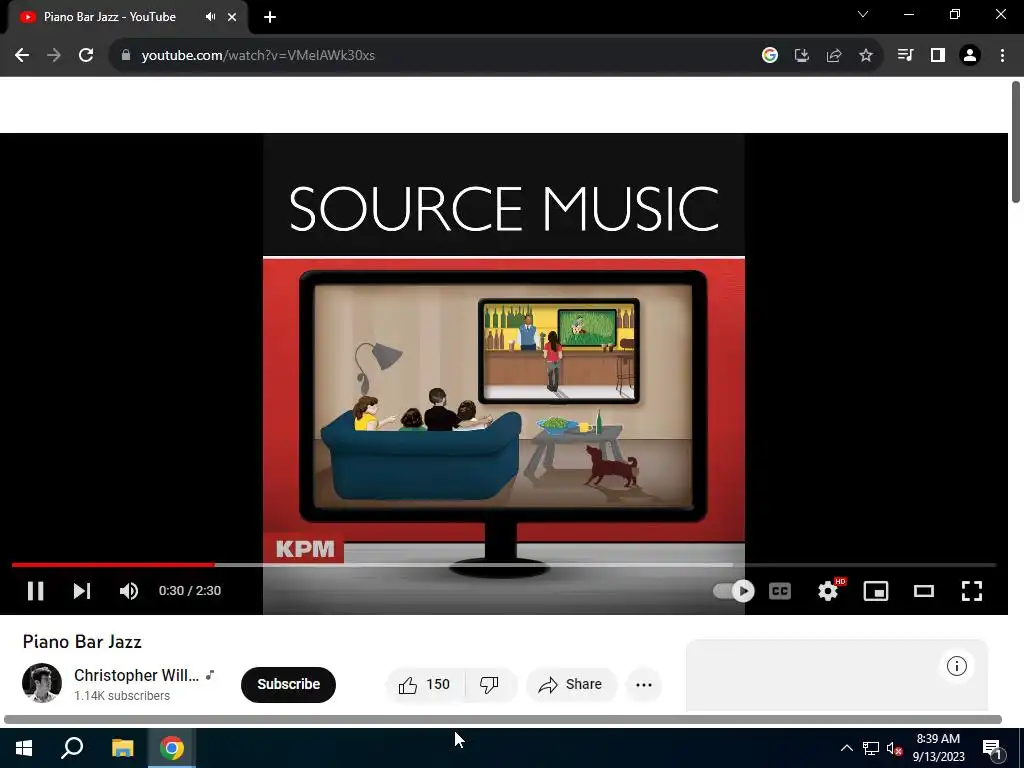Like the video with 150 likes
1024x768 pixels.
coord(425,684)
